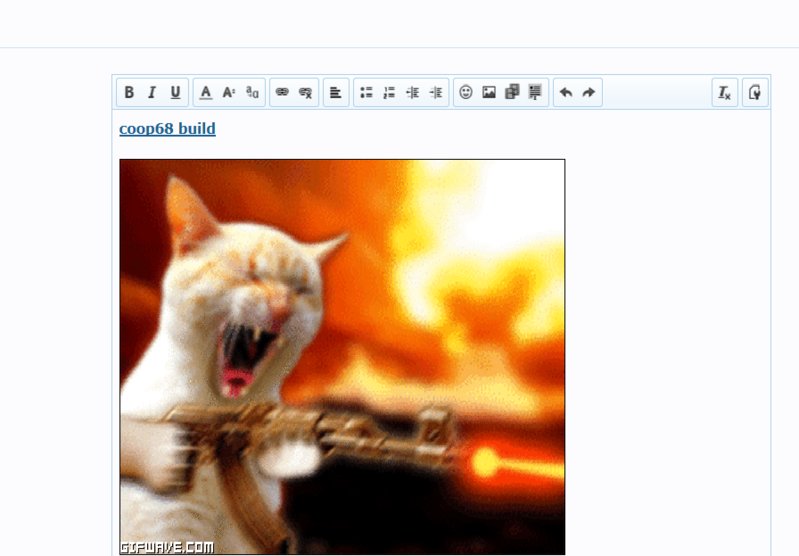Screen dimensions: 799x556
Task: Open the font size option
Action: pos(229,93)
